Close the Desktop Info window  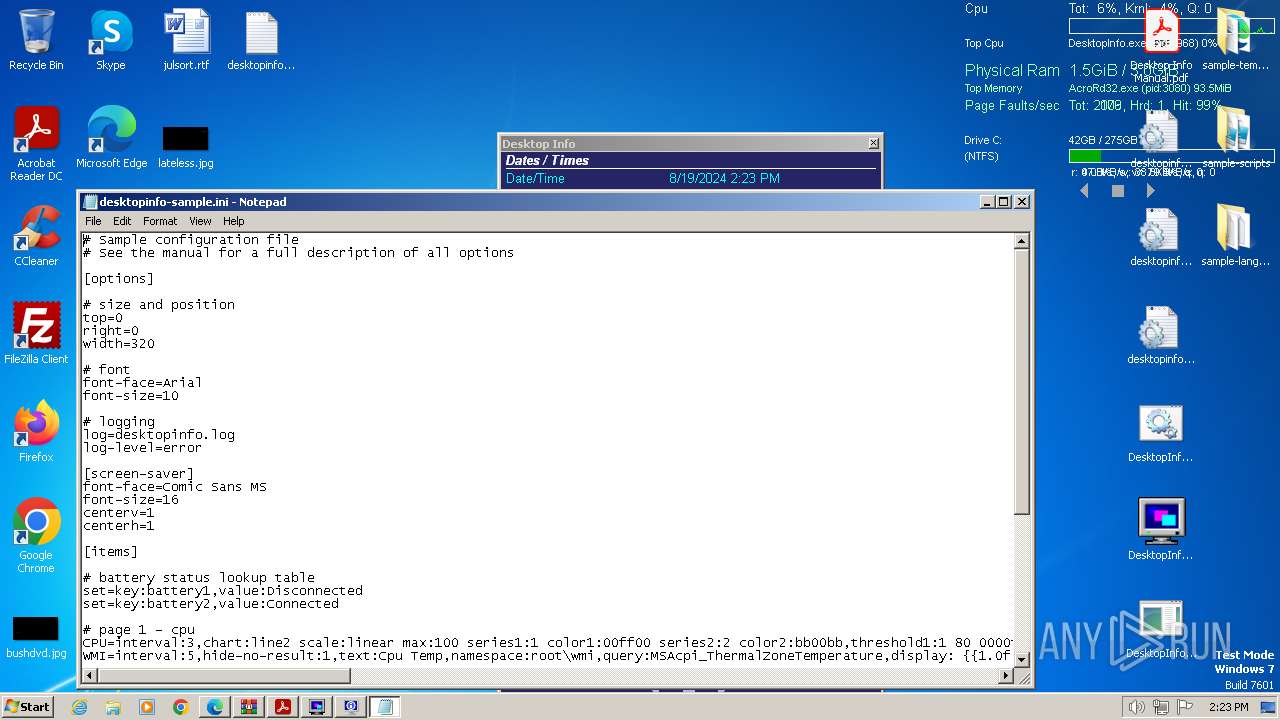click(873, 144)
